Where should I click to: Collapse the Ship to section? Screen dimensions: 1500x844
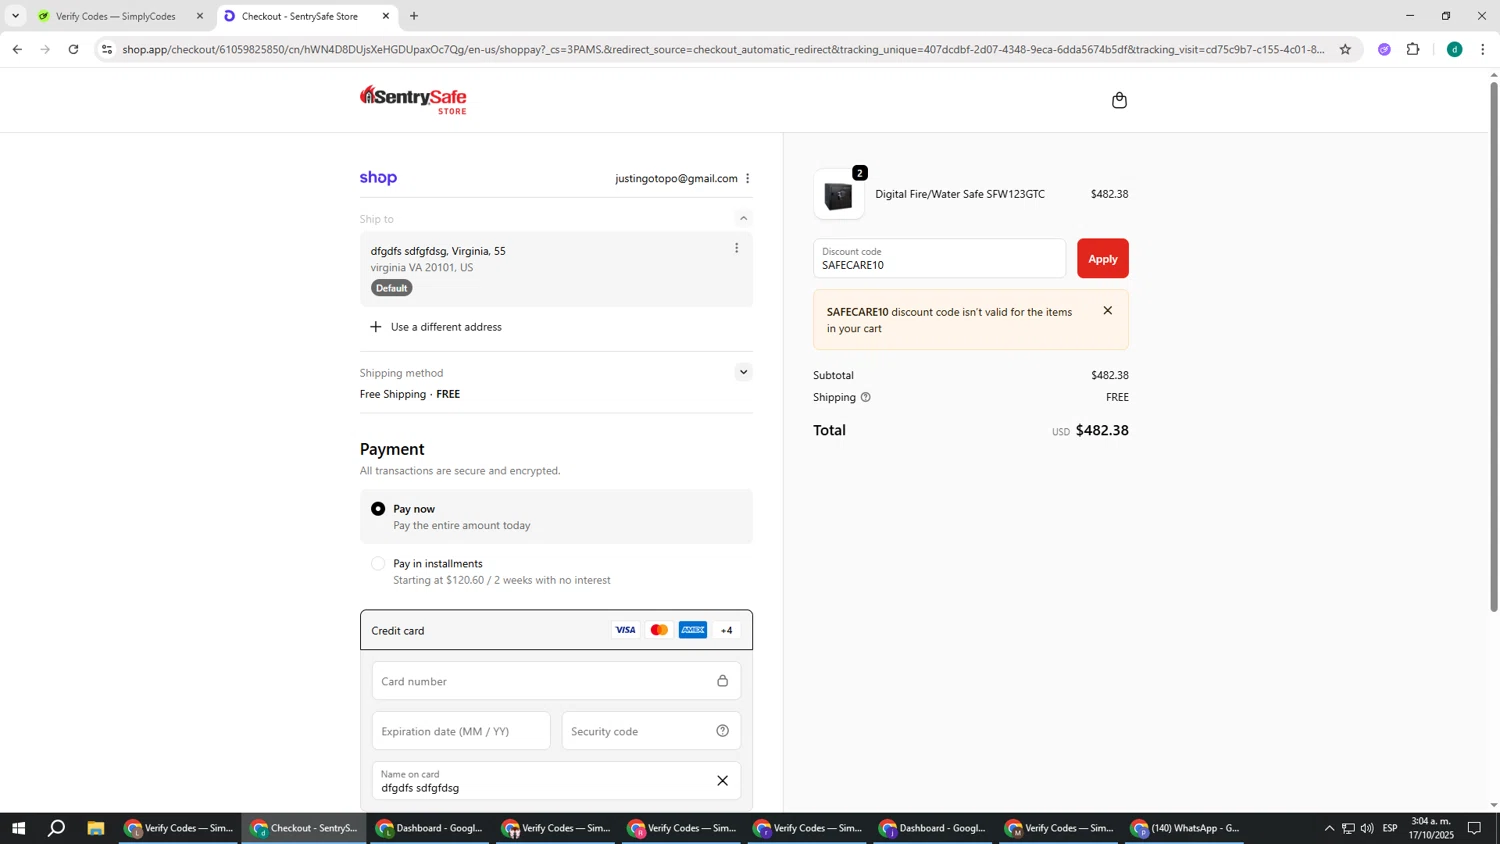click(x=743, y=219)
